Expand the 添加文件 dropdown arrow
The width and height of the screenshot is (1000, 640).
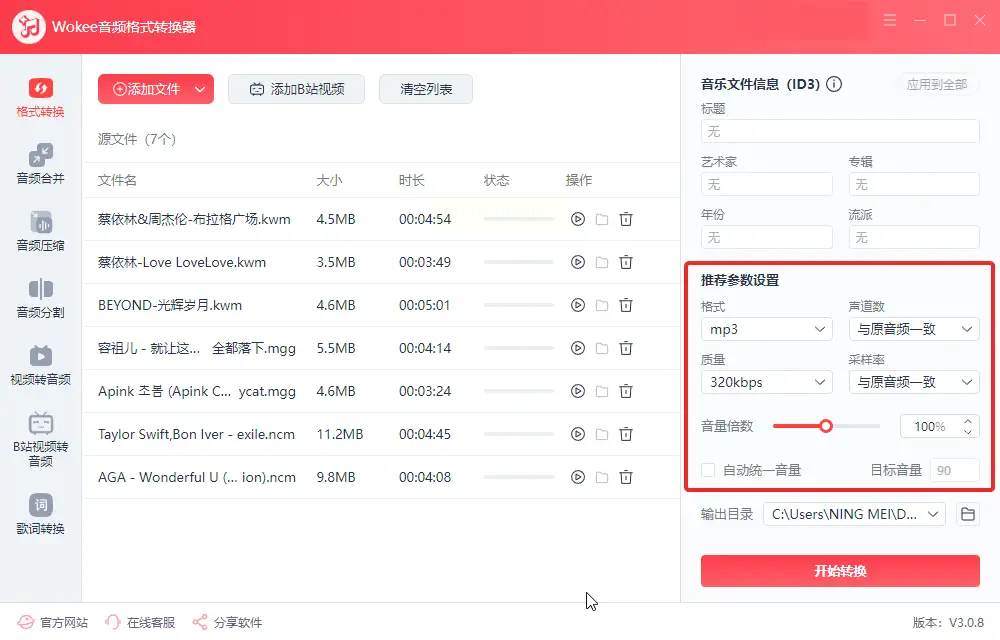pyautogui.click(x=200, y=89)
